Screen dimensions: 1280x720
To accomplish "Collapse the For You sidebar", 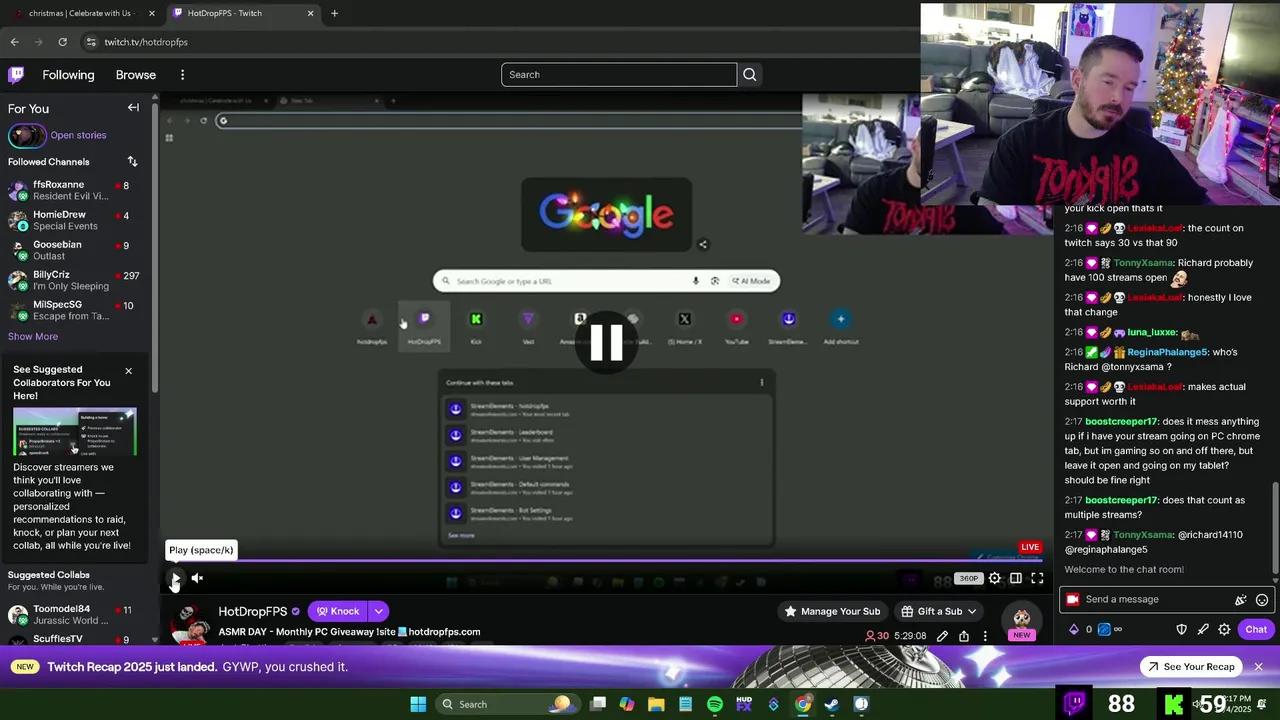I will pyautogui.click(x=133, y=108).
